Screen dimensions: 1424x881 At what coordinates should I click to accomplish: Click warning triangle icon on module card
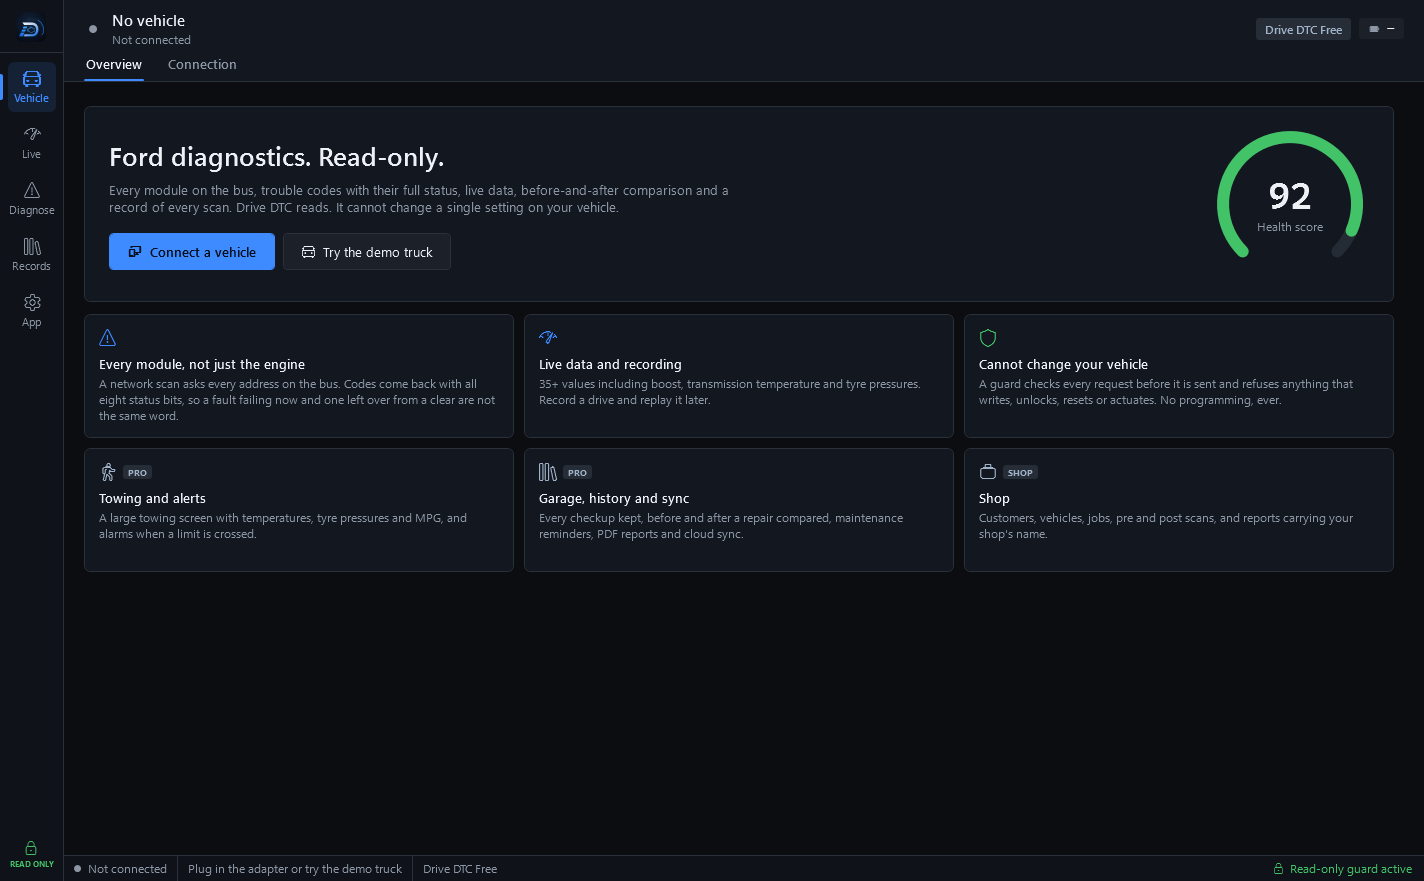(x=108, y=338)
